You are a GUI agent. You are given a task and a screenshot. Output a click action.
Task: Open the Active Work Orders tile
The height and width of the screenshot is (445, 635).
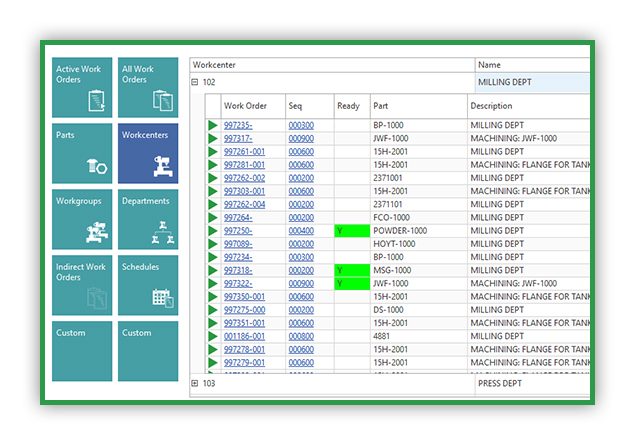(82, 87)
